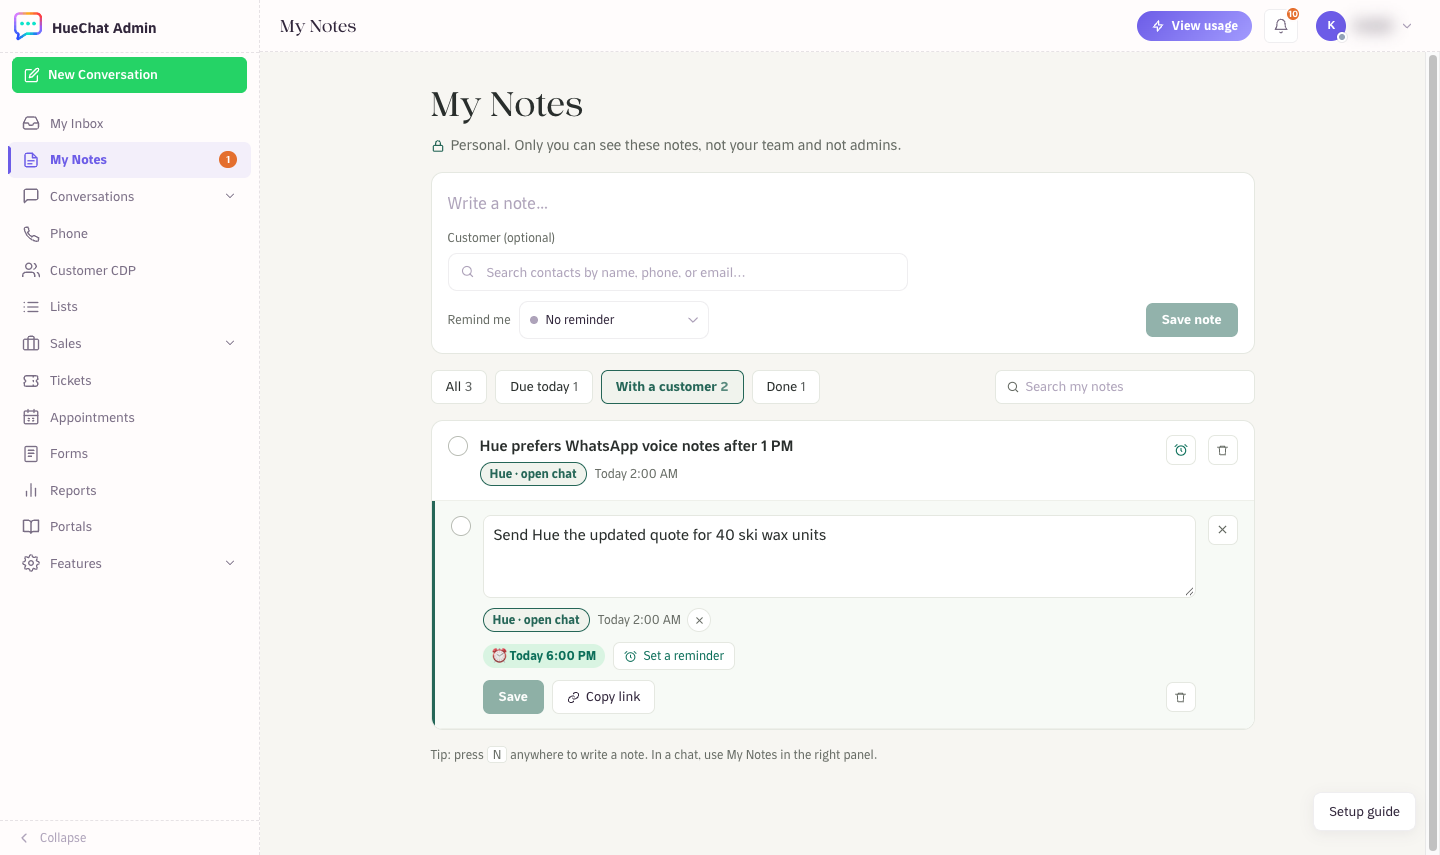Mark WhatsApp voice notes note as done
Viewport: 1440px width, 855px height.
pos(458,446)
